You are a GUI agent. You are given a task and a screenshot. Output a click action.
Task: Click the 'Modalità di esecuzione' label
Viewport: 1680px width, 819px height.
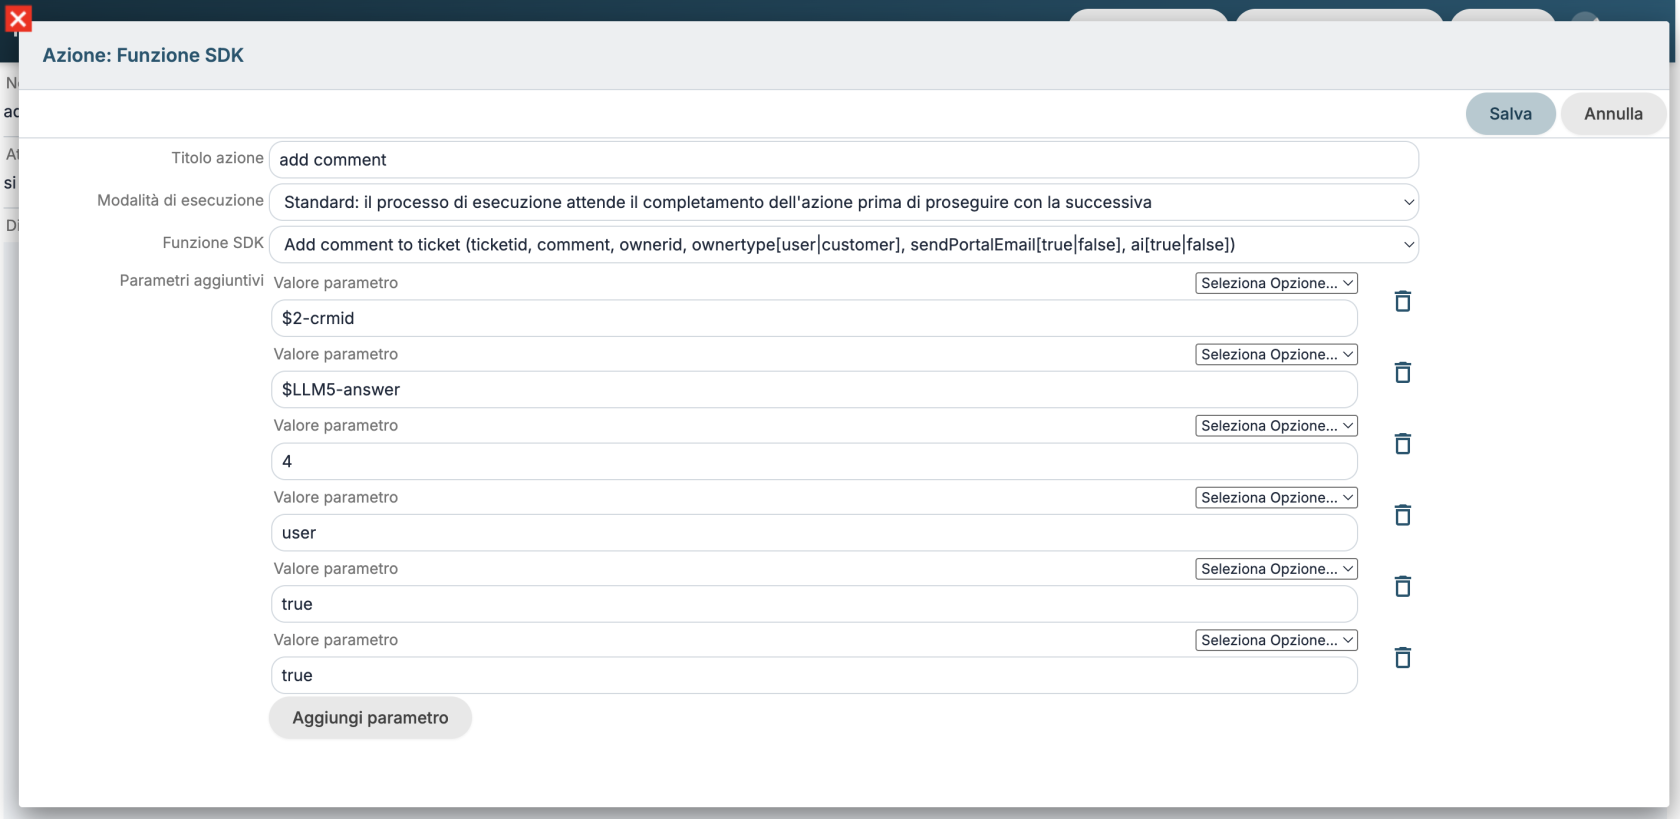[x=180, y=200]
